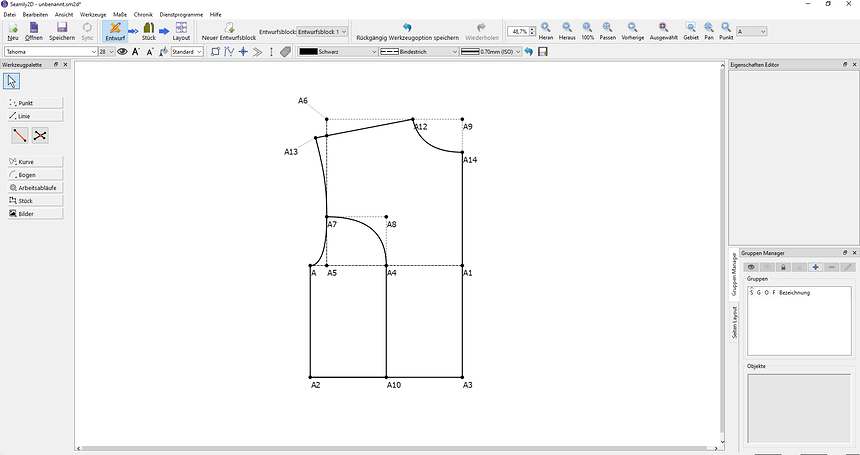The height and width of the screenshot is (455, 860).
Task: Open the Werkzeuge menu
Action: [x=92, y=14]
